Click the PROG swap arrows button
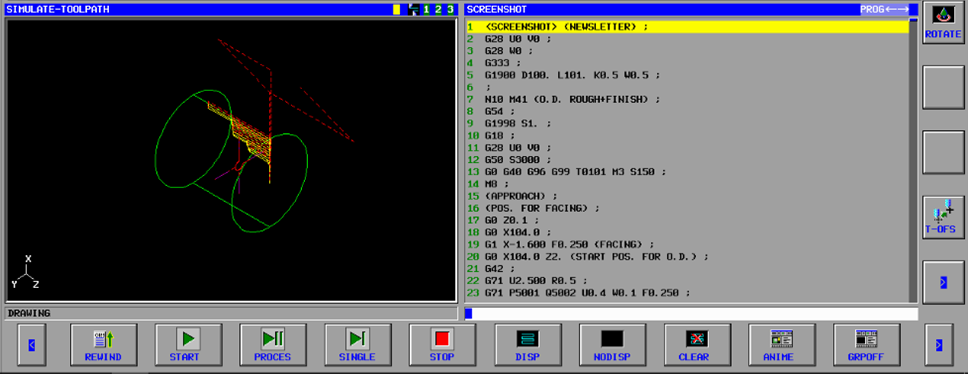Viewport: 968px width, 374px height. click(x=885, y=9)
